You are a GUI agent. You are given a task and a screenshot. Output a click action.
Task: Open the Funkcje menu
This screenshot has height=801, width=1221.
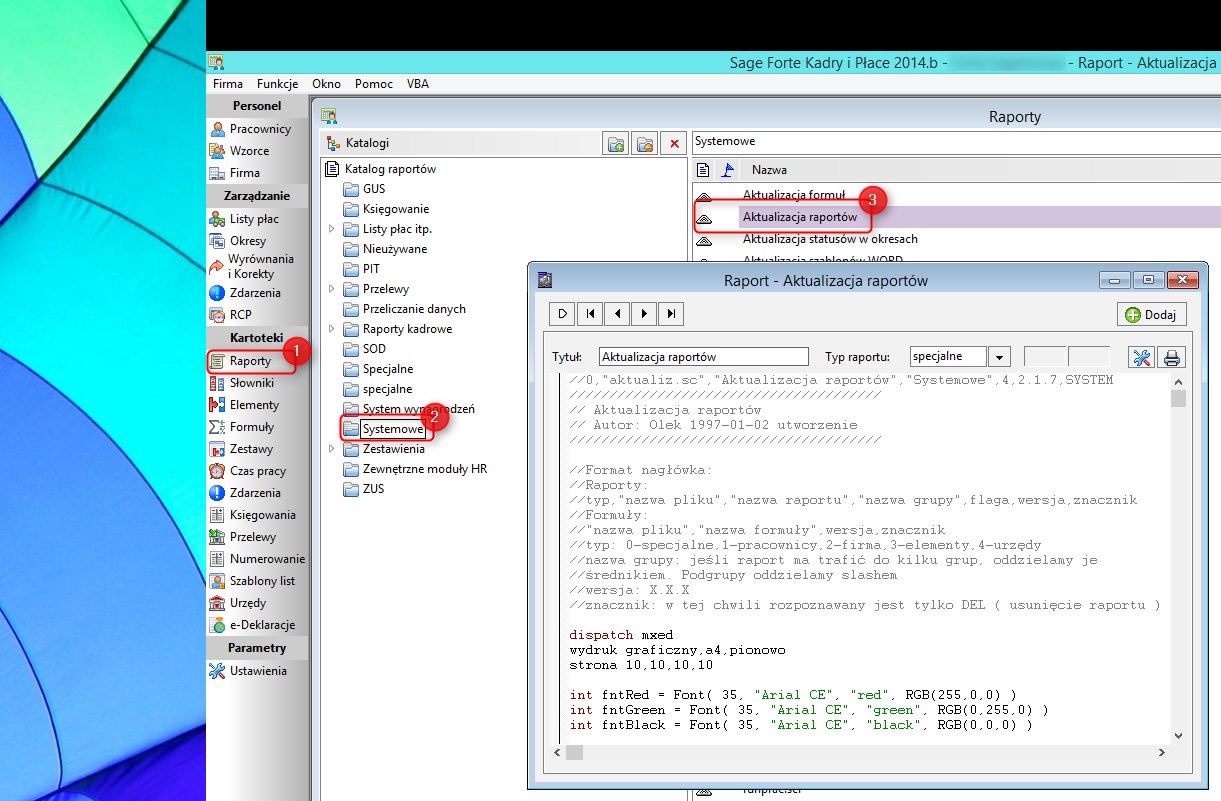click(x=277, y=84)
